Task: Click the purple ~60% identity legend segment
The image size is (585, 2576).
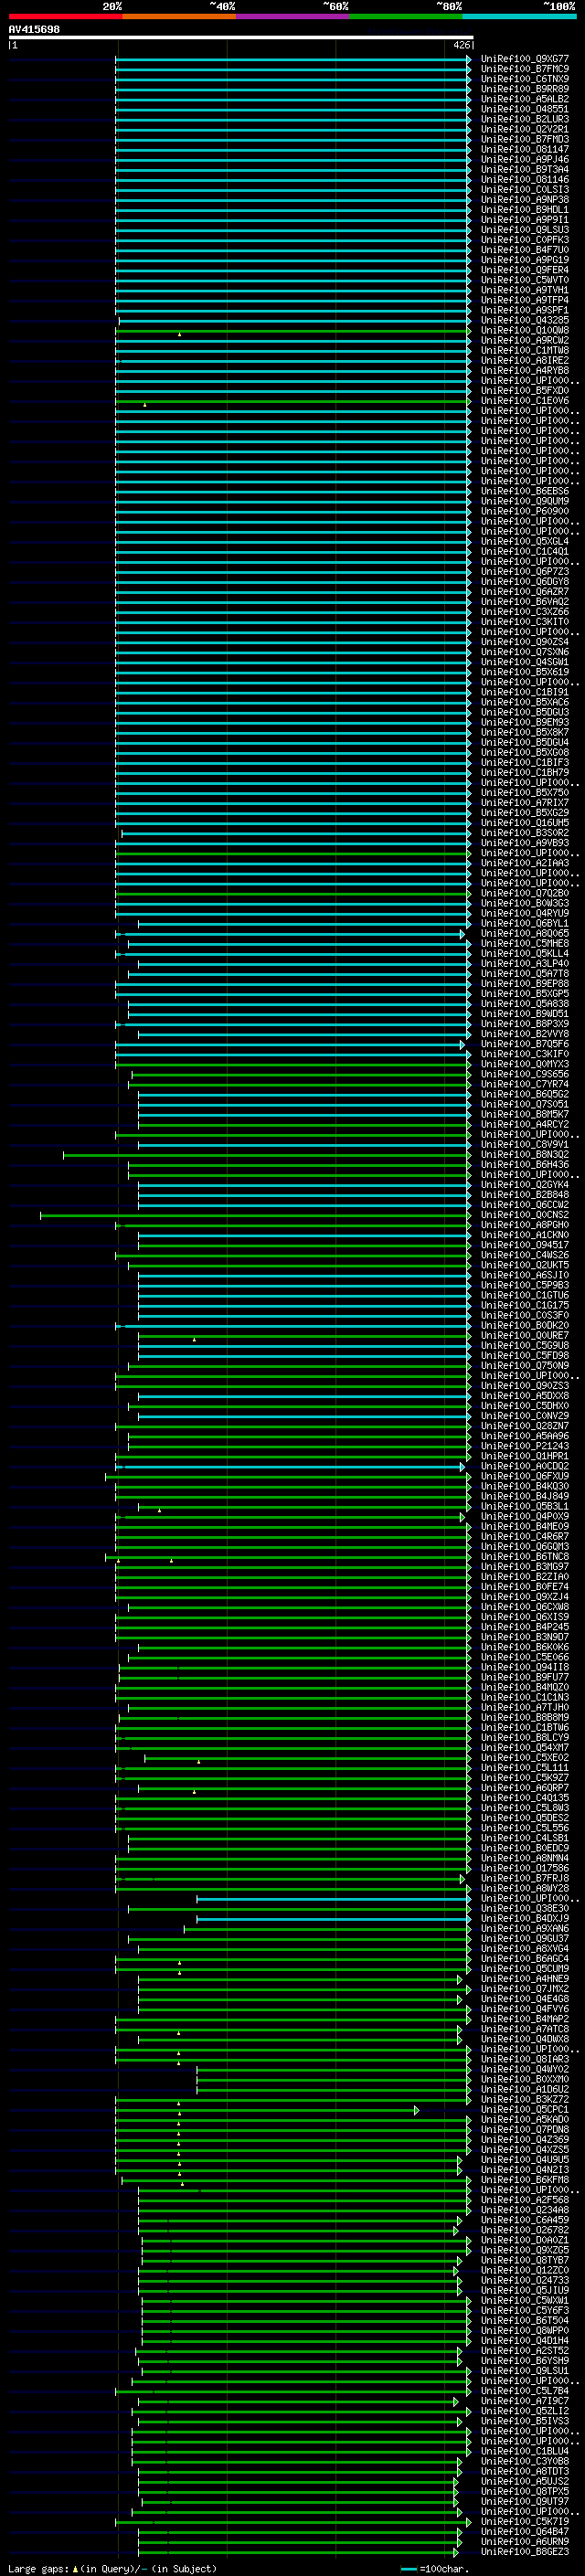Action: [292, 16]
